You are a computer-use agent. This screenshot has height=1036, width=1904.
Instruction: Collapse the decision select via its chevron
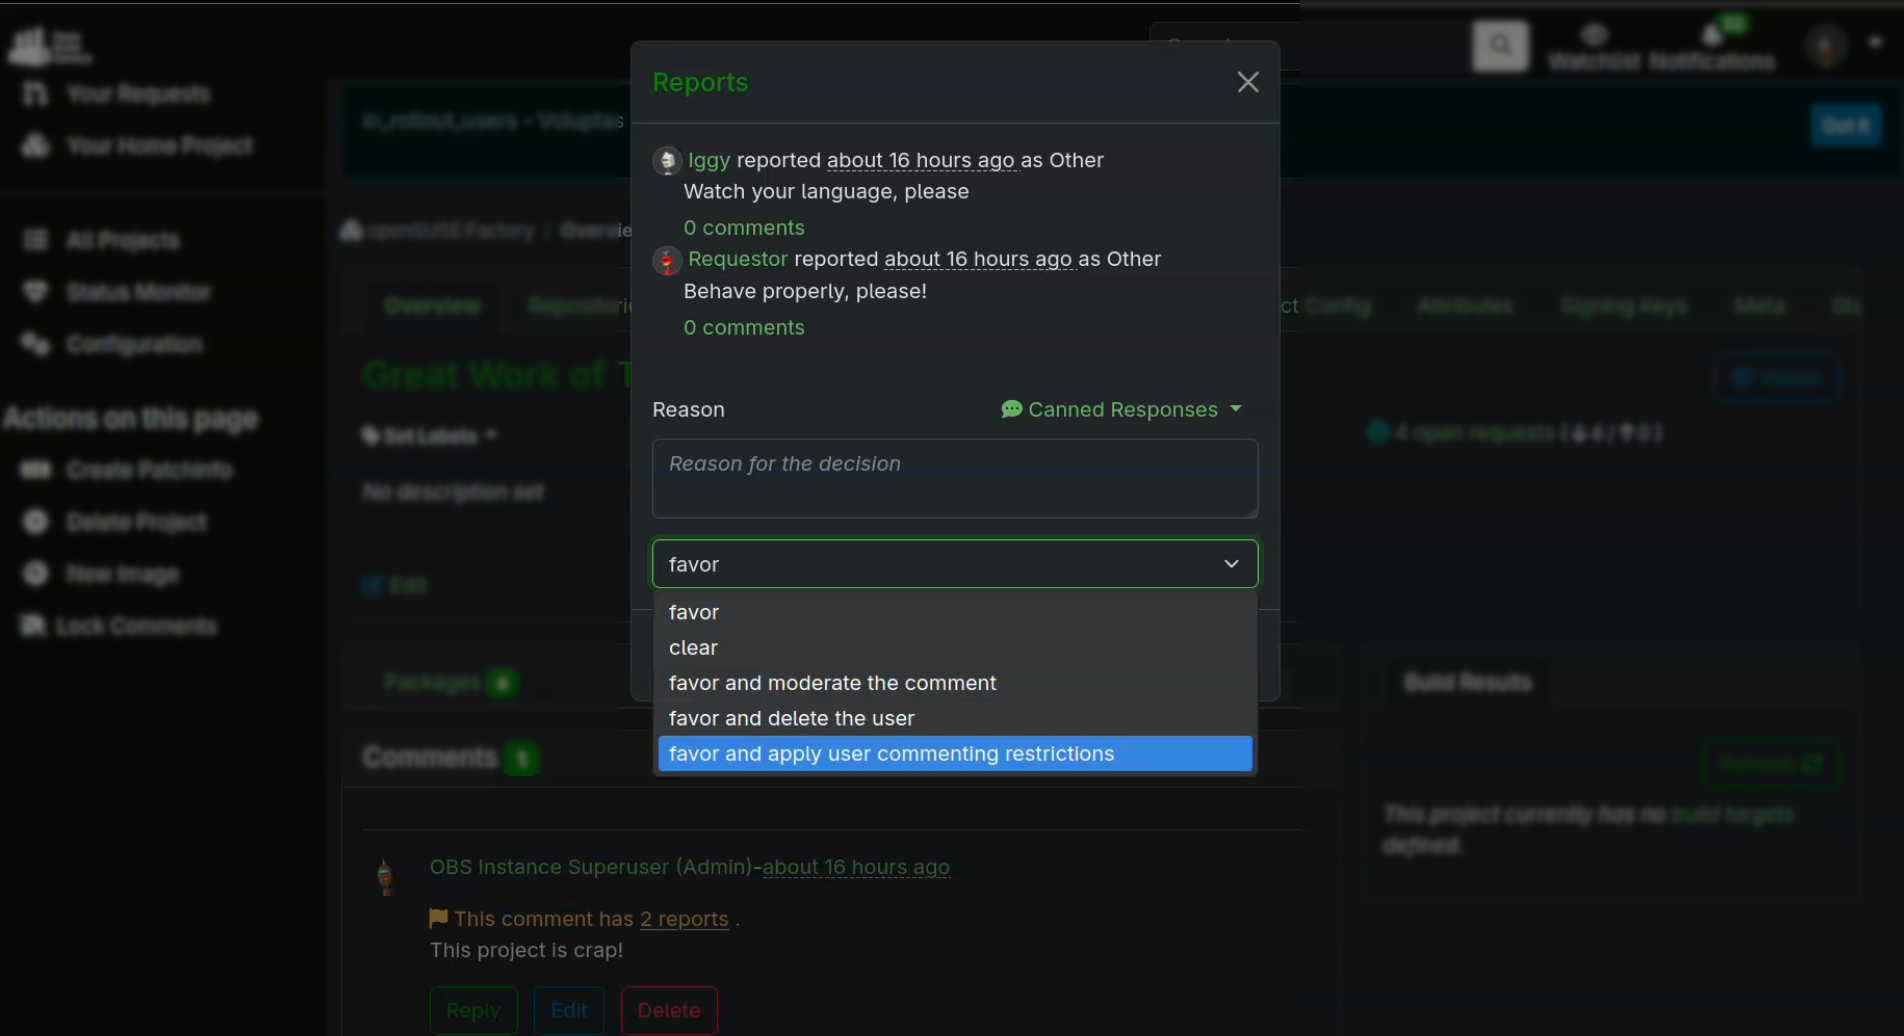point(1231,564)
